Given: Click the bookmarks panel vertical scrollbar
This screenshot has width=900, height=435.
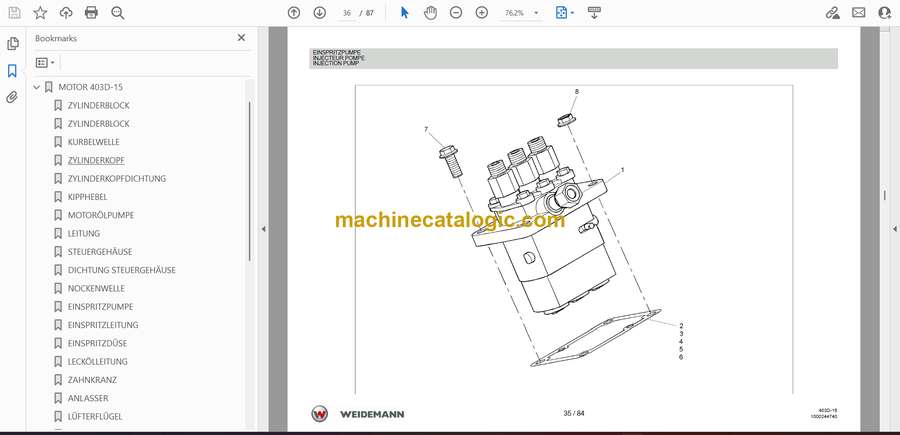Looking at the screenshot, I should [x=249, y=180].
